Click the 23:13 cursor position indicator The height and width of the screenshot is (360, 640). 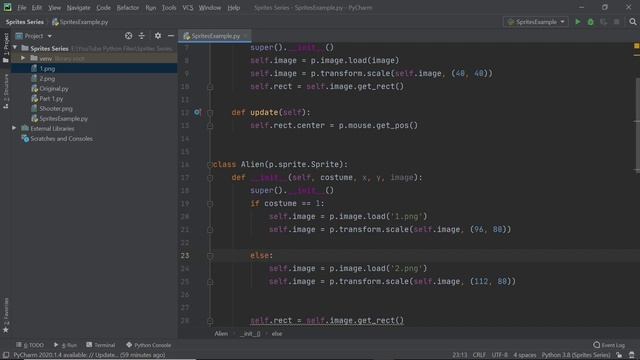coord(460,355)
